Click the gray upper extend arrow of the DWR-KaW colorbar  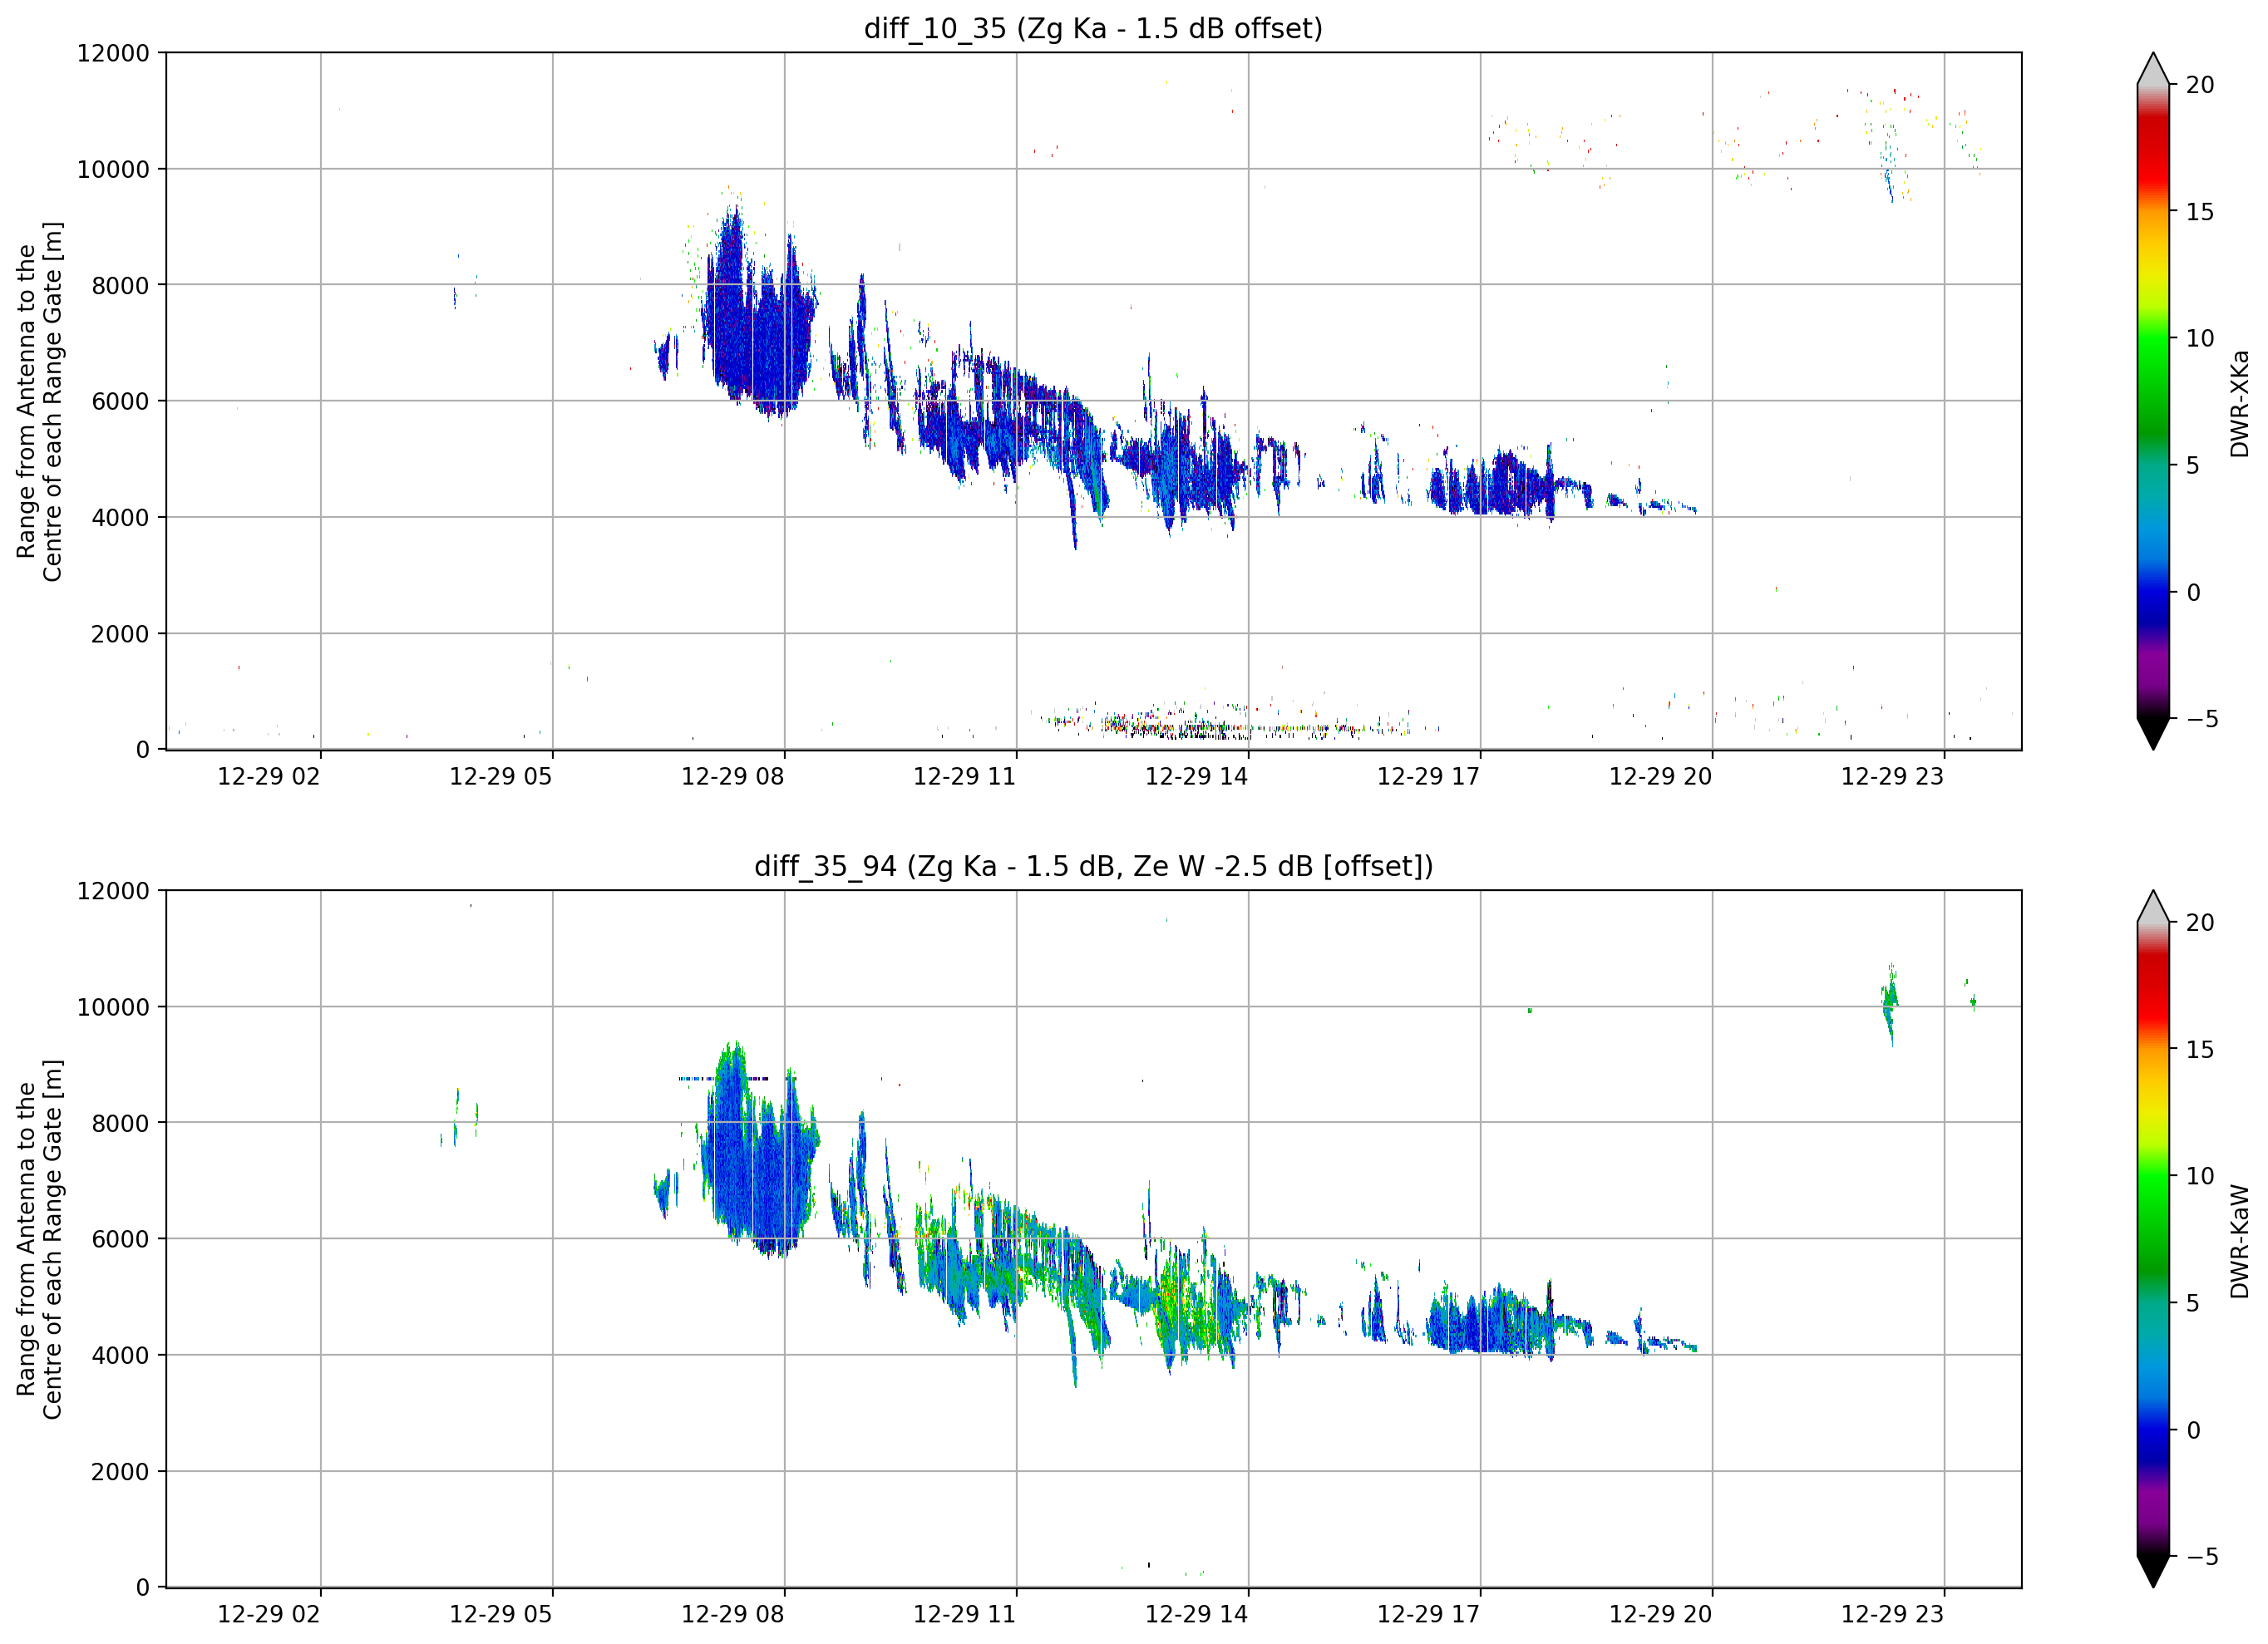pos(2152,907)
